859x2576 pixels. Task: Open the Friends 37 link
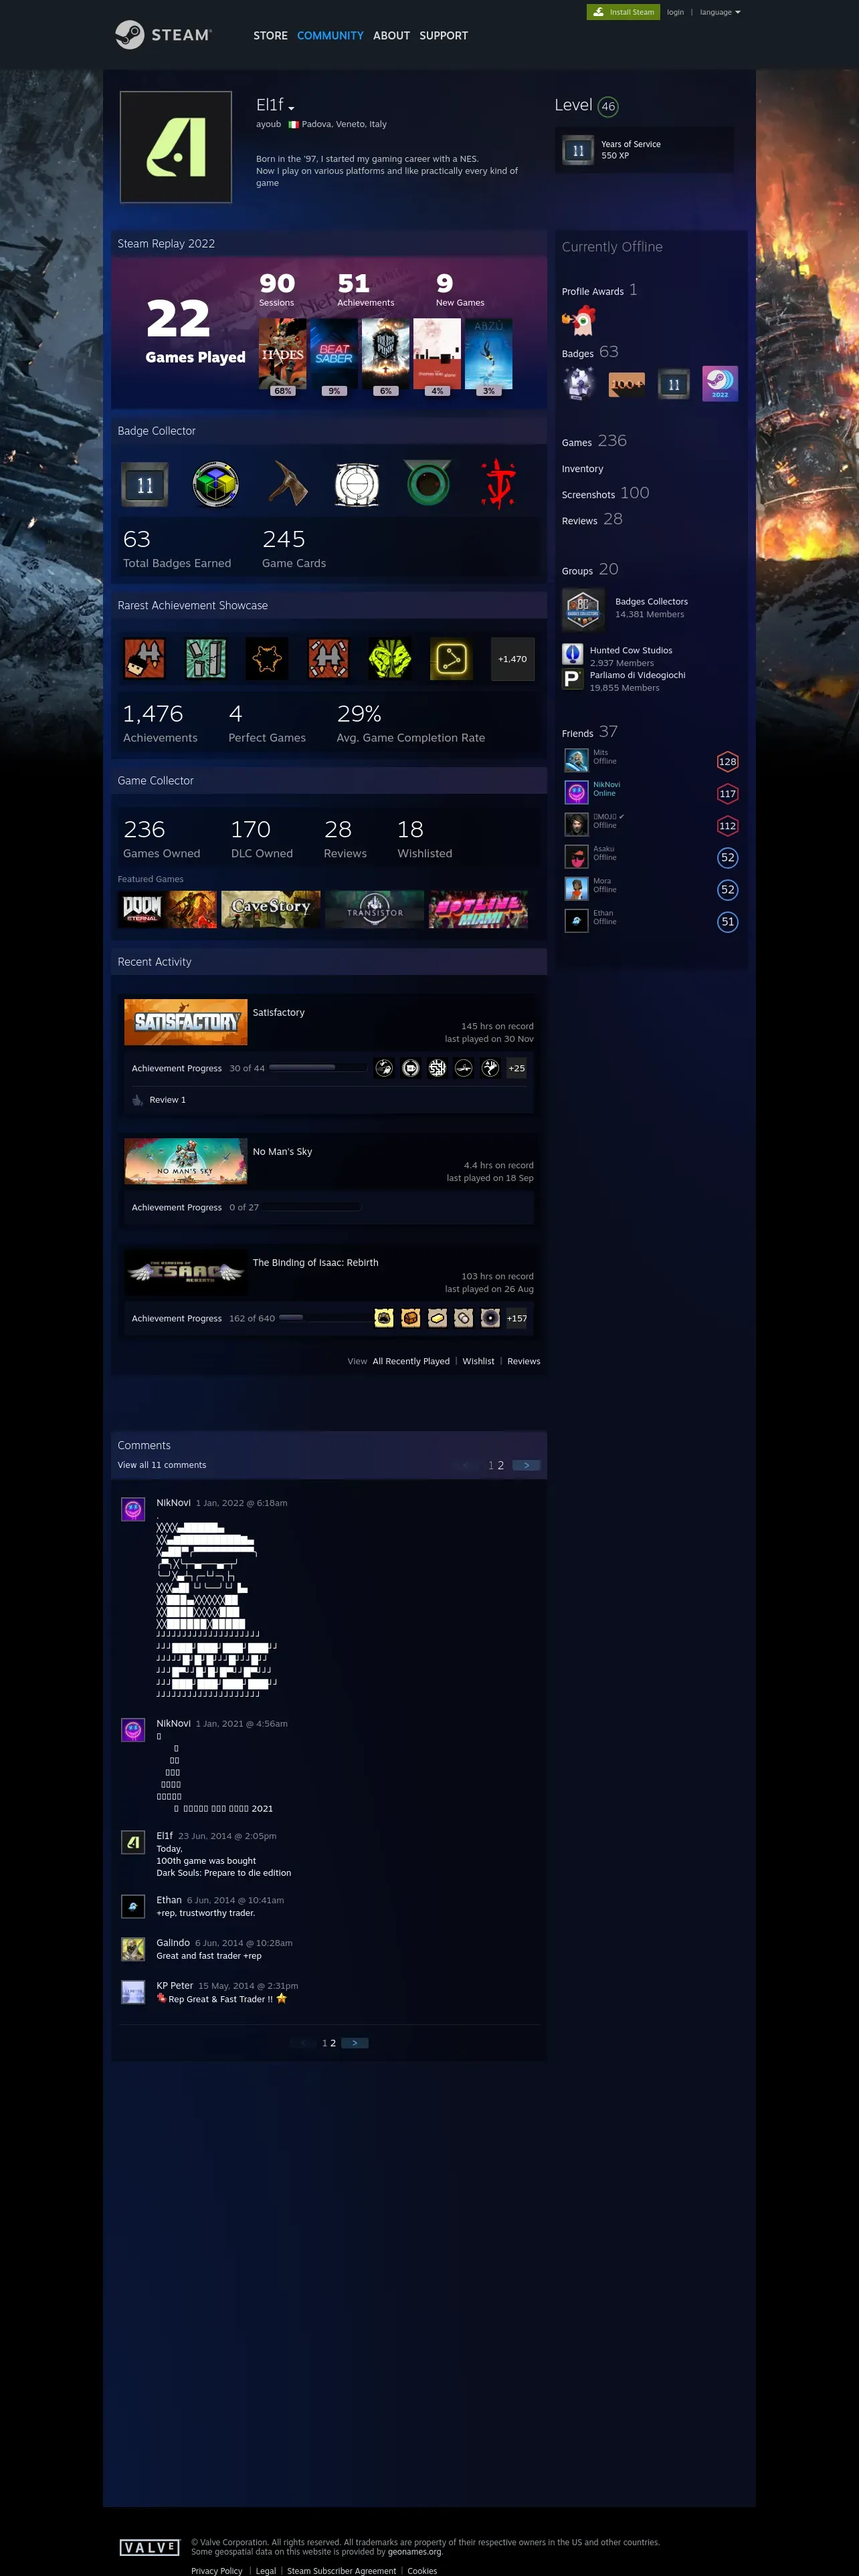[x=589, y=732]
